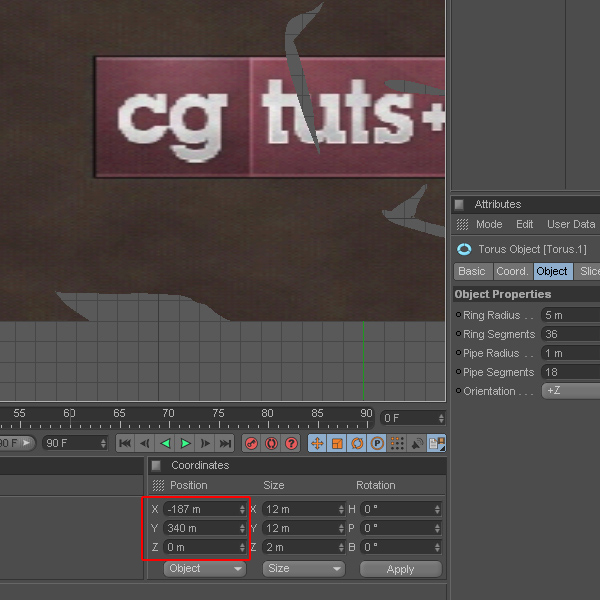This screenshot has height=600, width=600.
Task: Click the red question mark keyframe selection icon
Action: (291, 443)
